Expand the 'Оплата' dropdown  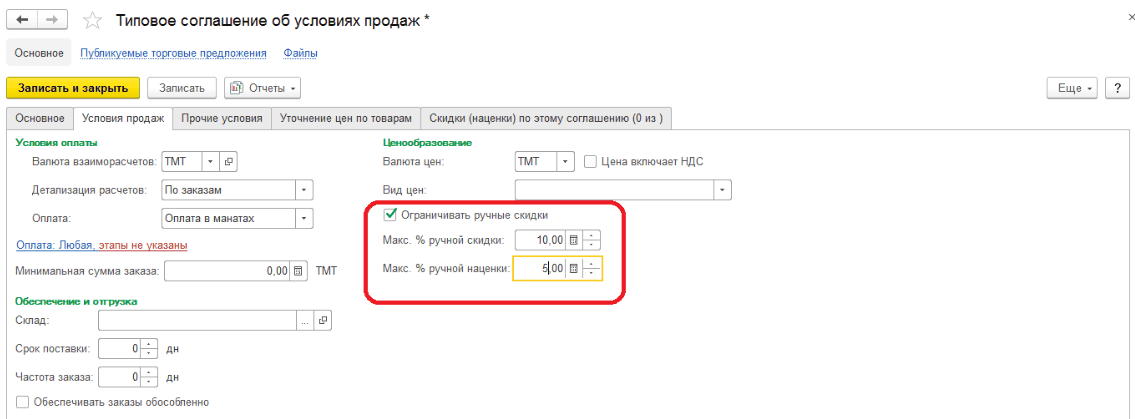[x=304, y=218]
